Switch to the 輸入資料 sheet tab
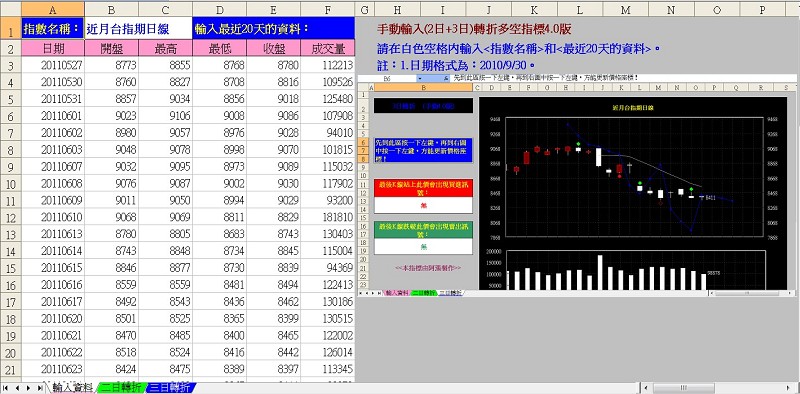This screenshot has width=800, height=394. click(72, 388)
